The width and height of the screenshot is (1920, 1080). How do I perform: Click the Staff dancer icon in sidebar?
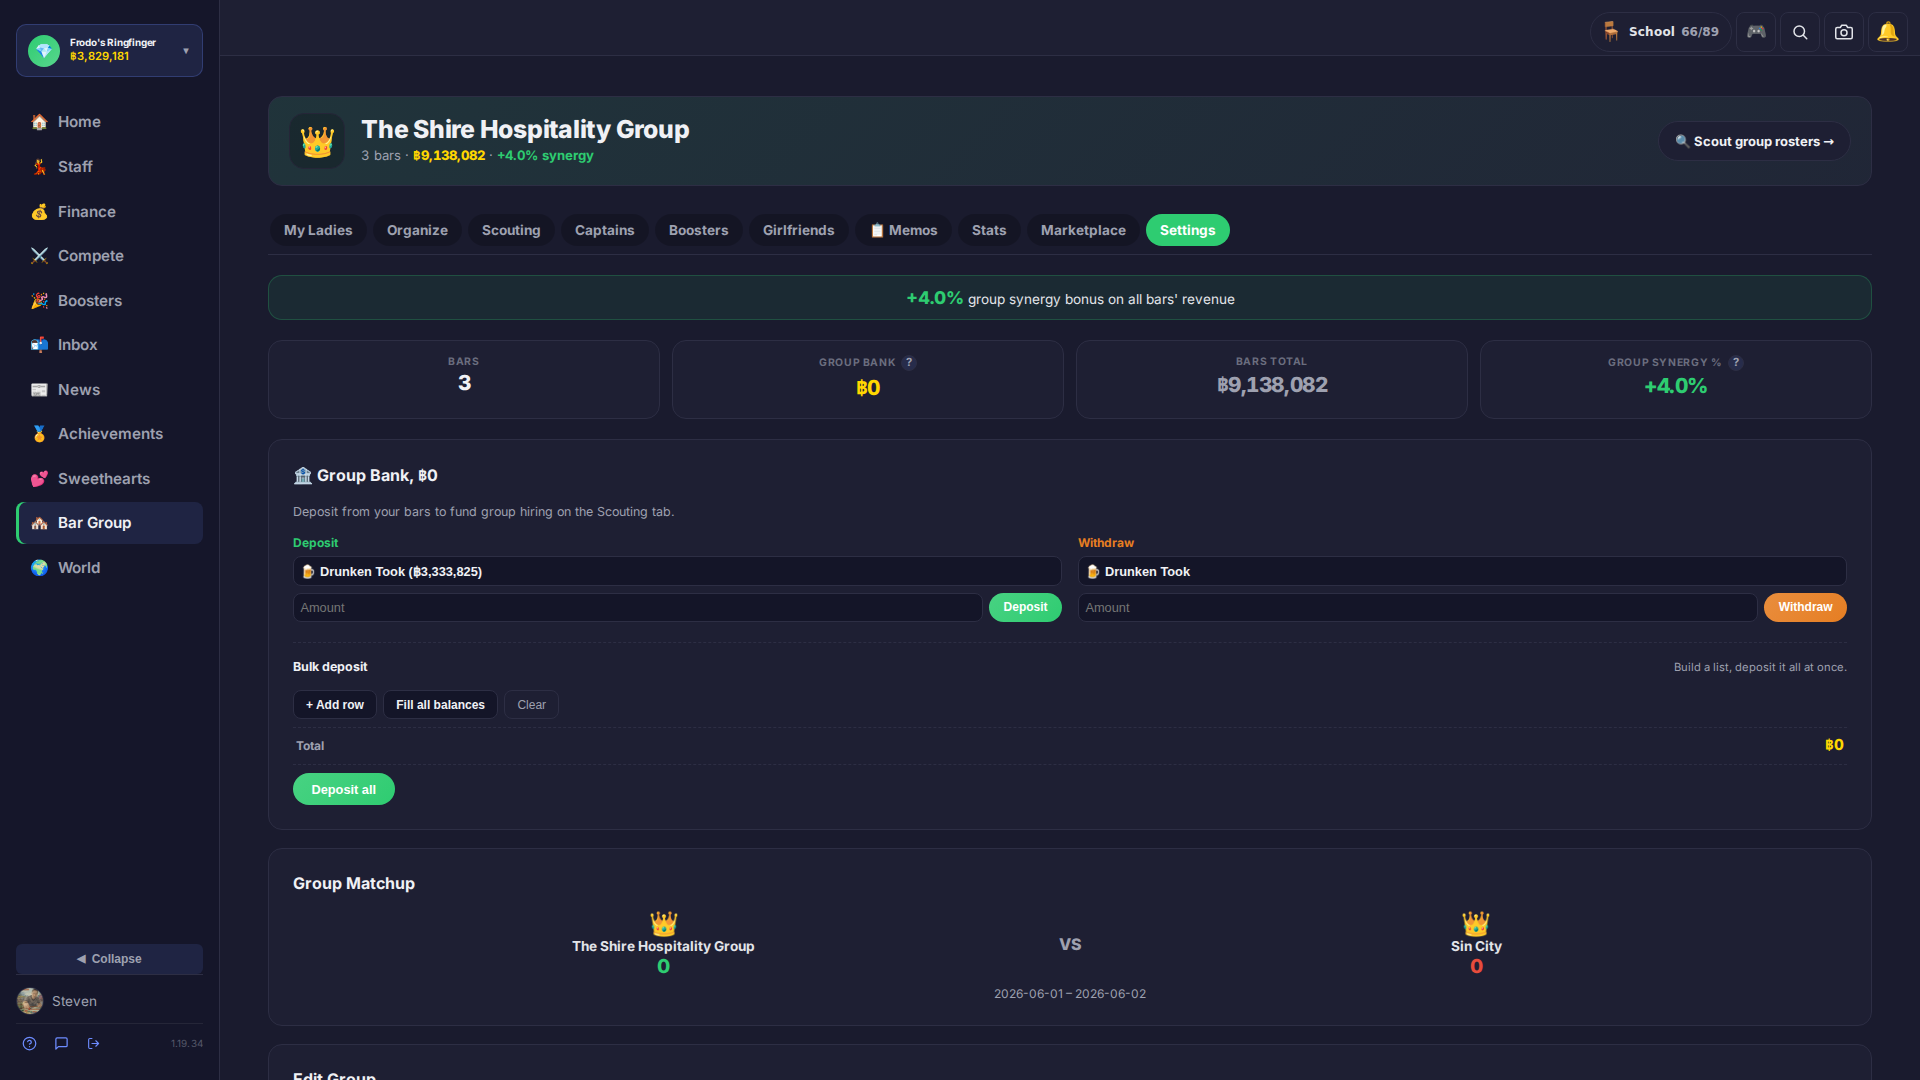[39, 167]
